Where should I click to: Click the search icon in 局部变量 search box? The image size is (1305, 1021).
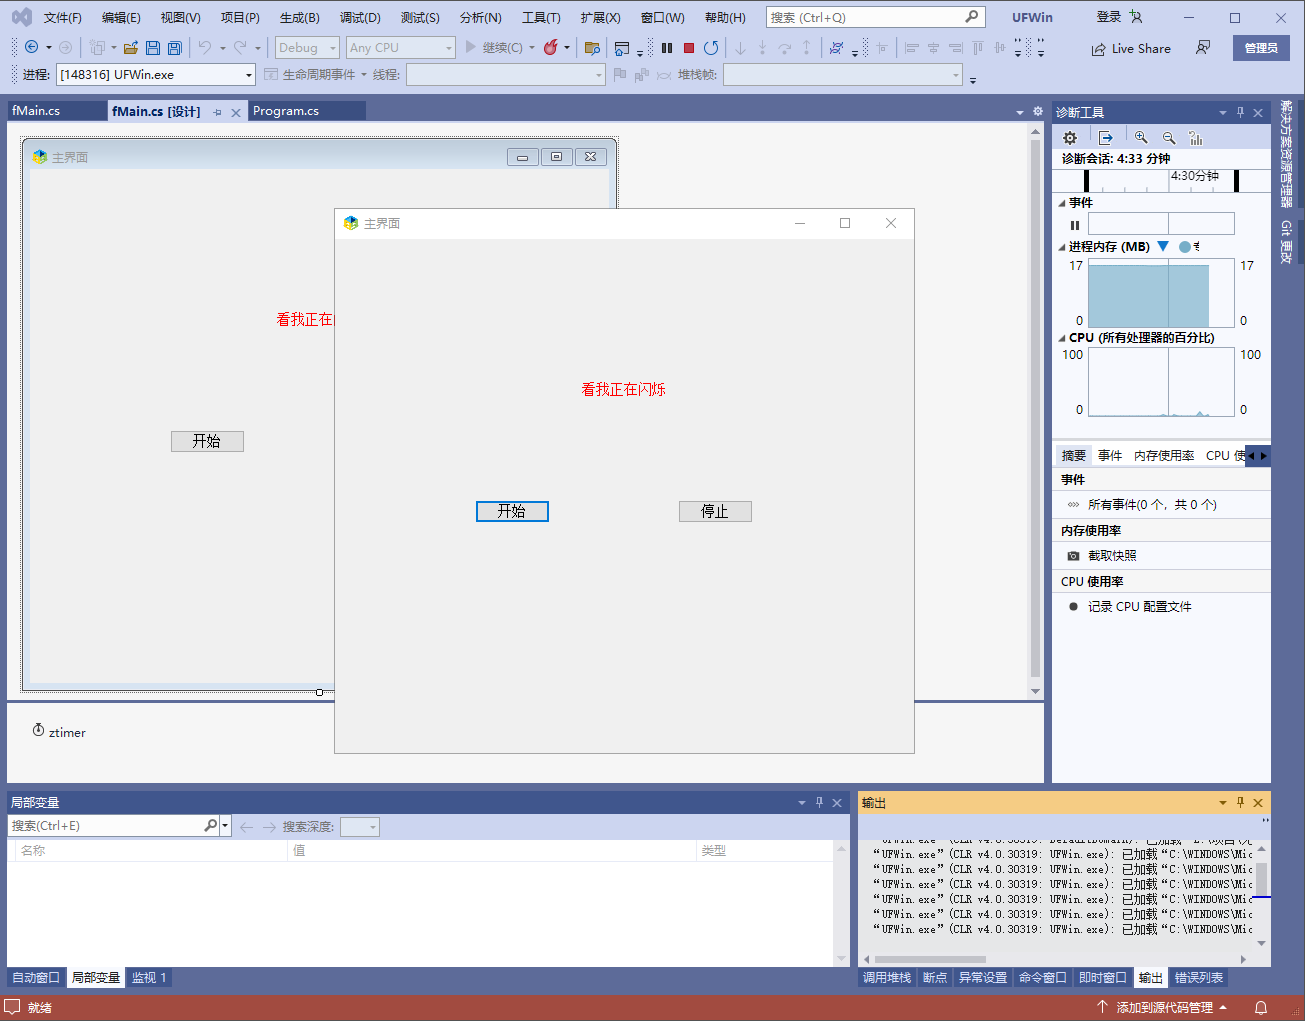(x=210, y=826)
